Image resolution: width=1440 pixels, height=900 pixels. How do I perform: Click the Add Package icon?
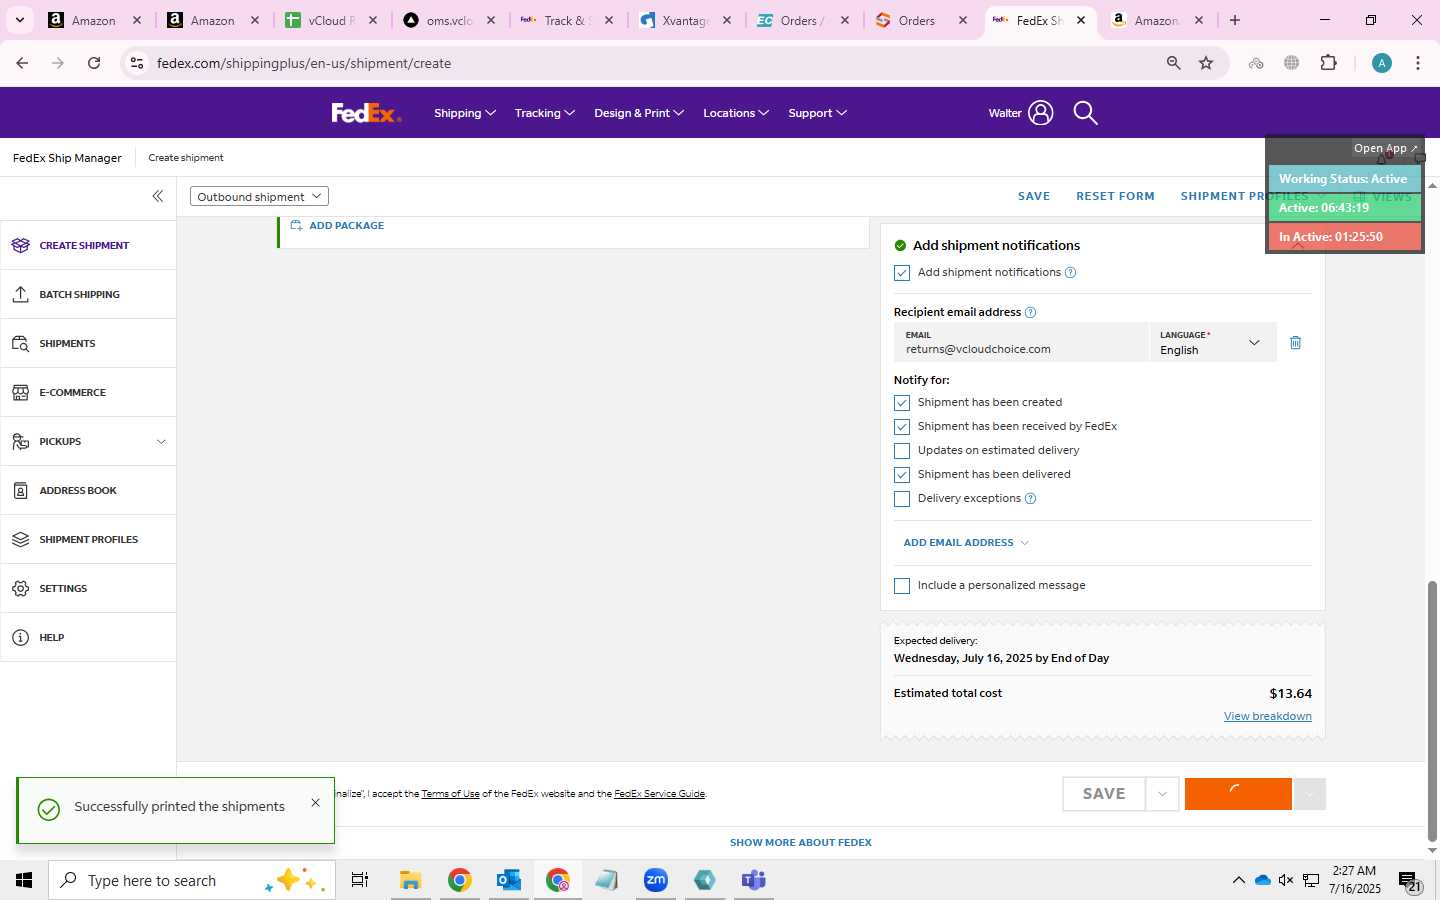[296, 225]
